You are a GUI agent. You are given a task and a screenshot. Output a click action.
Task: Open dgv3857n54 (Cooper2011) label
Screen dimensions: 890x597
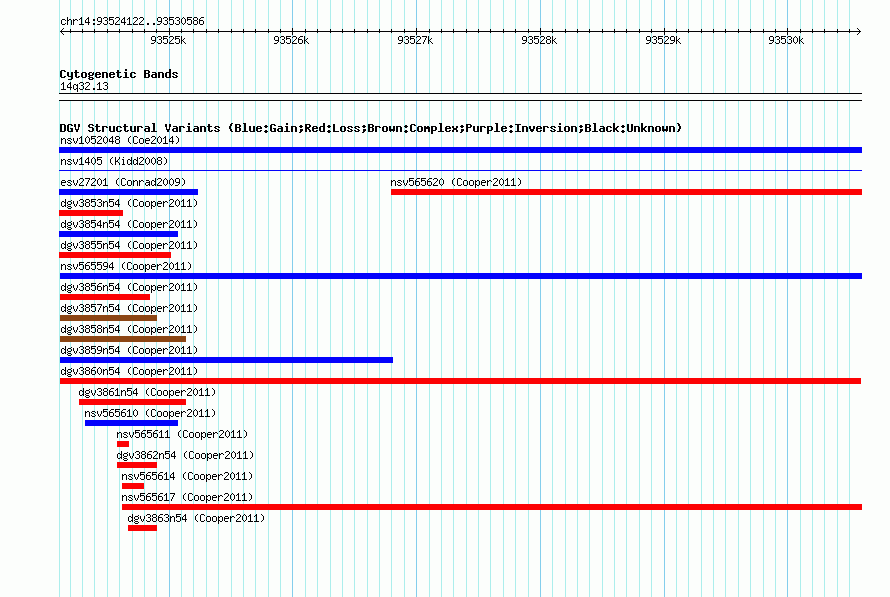(129, 308)
